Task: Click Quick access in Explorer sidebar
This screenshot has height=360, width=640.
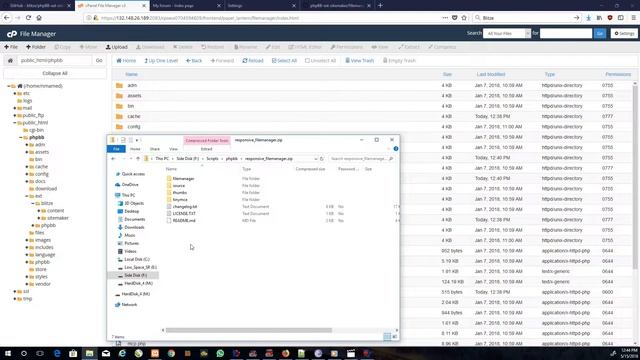Action: tap(133, 174)
